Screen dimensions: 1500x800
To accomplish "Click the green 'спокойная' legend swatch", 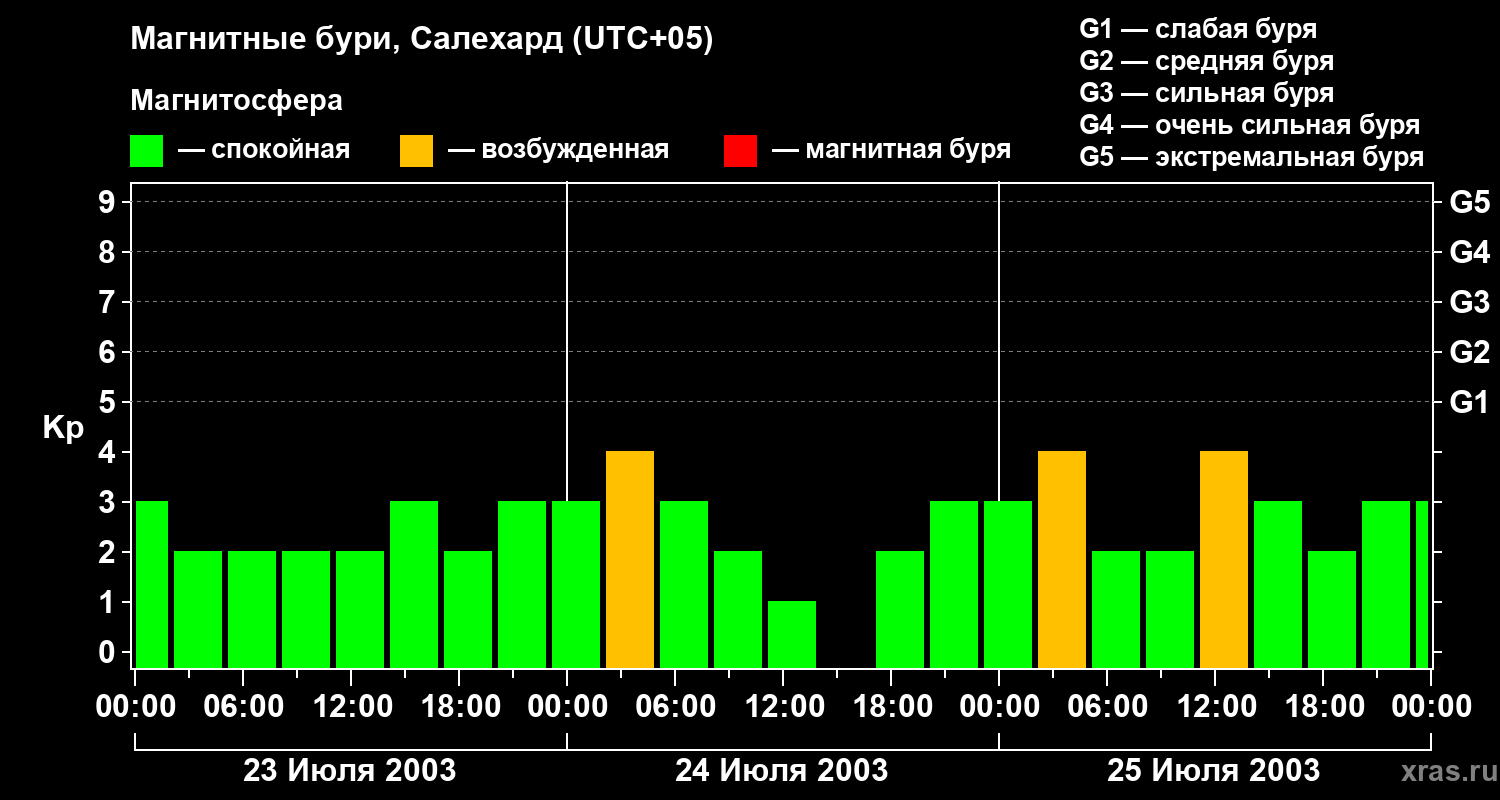I will click(x=146, y=151).
